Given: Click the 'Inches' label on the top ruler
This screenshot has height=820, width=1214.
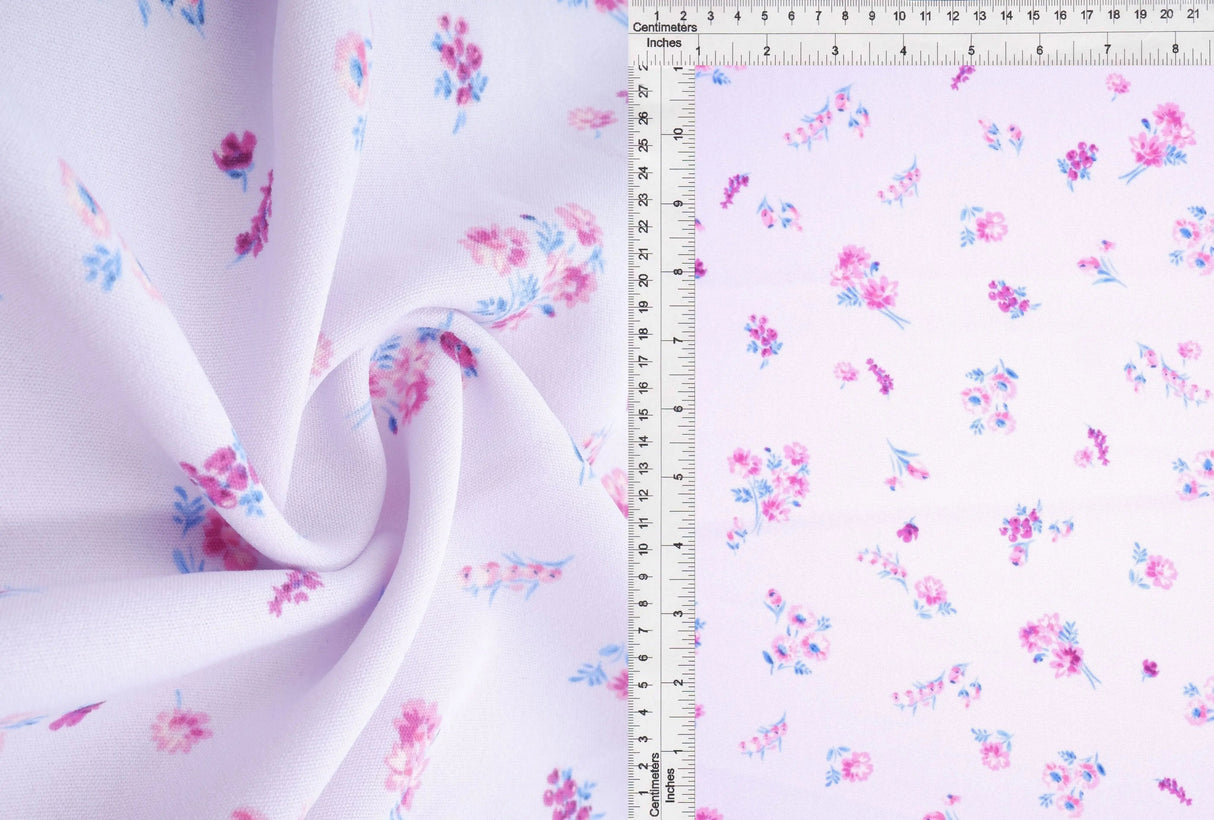Looking at the screenshot, I should (664, 42).
